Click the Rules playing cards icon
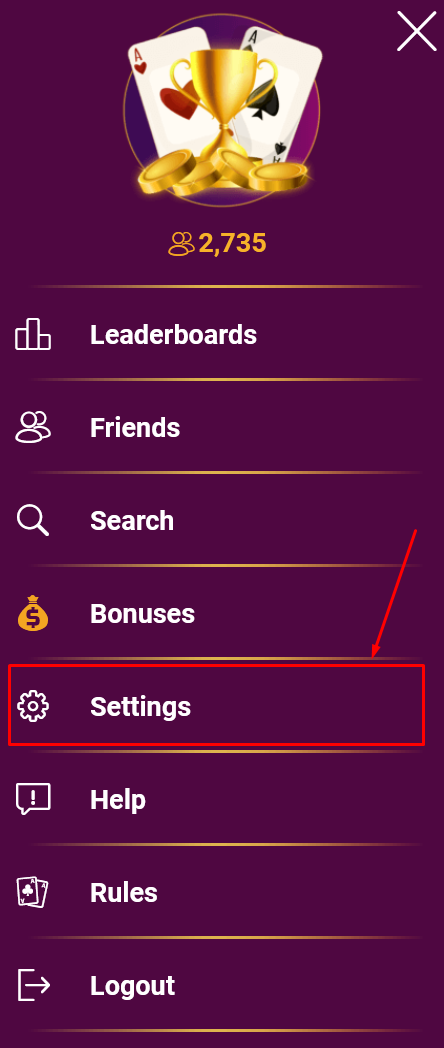The width and height of the screenshot is (444, 1048). tap(33, 892)
